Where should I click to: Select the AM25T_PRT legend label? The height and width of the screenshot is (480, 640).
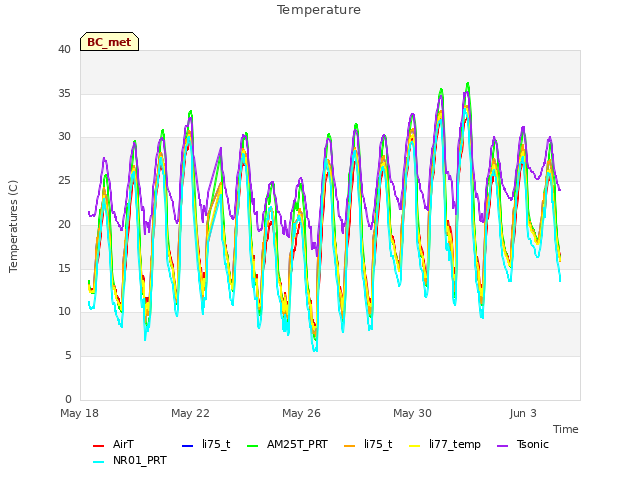[x=297, y=444]
